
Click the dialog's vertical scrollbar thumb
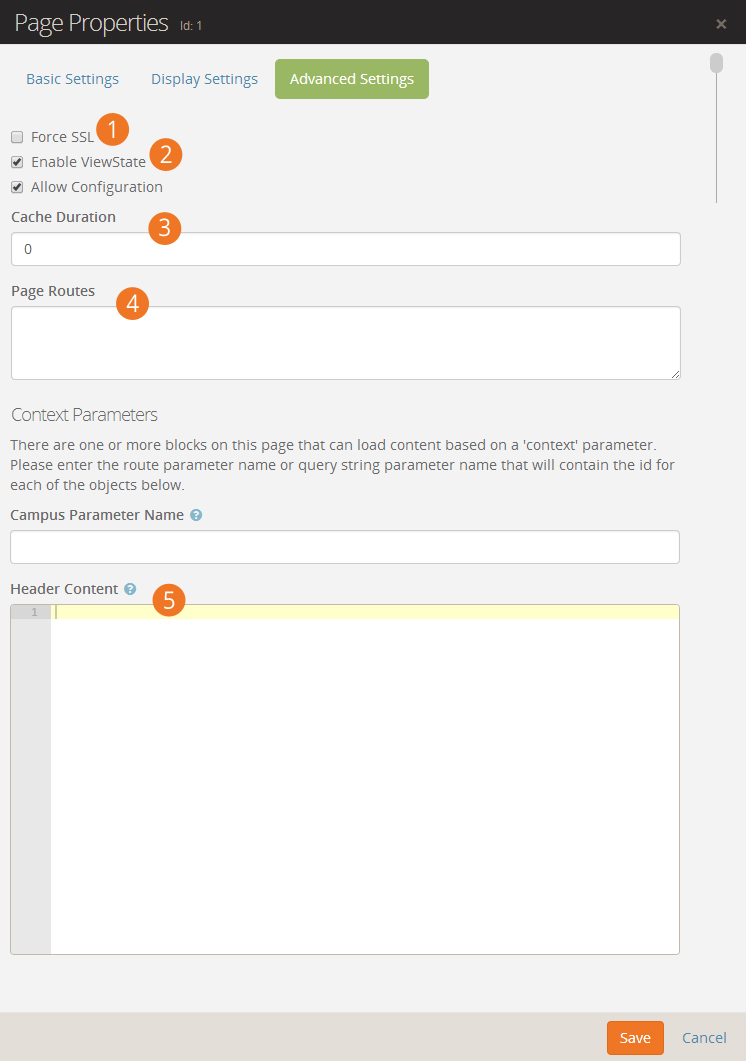point(716,63)
